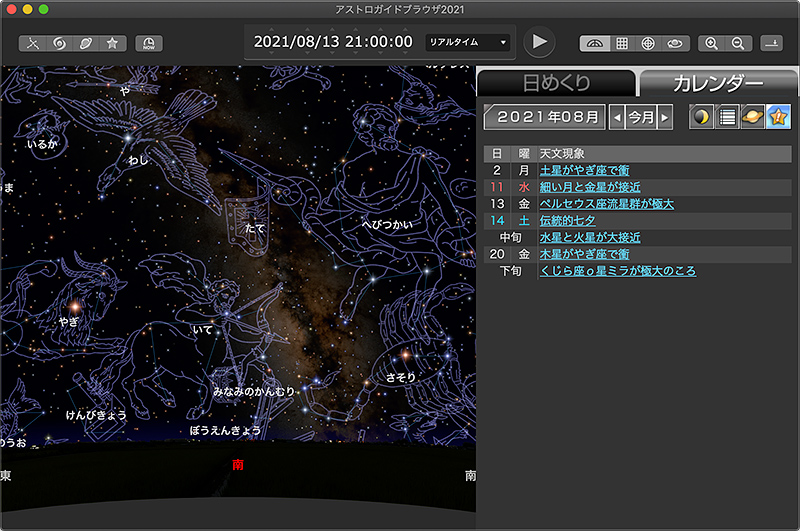
Task: Toggle the star display icon
Action: click(x=112, y=43)
